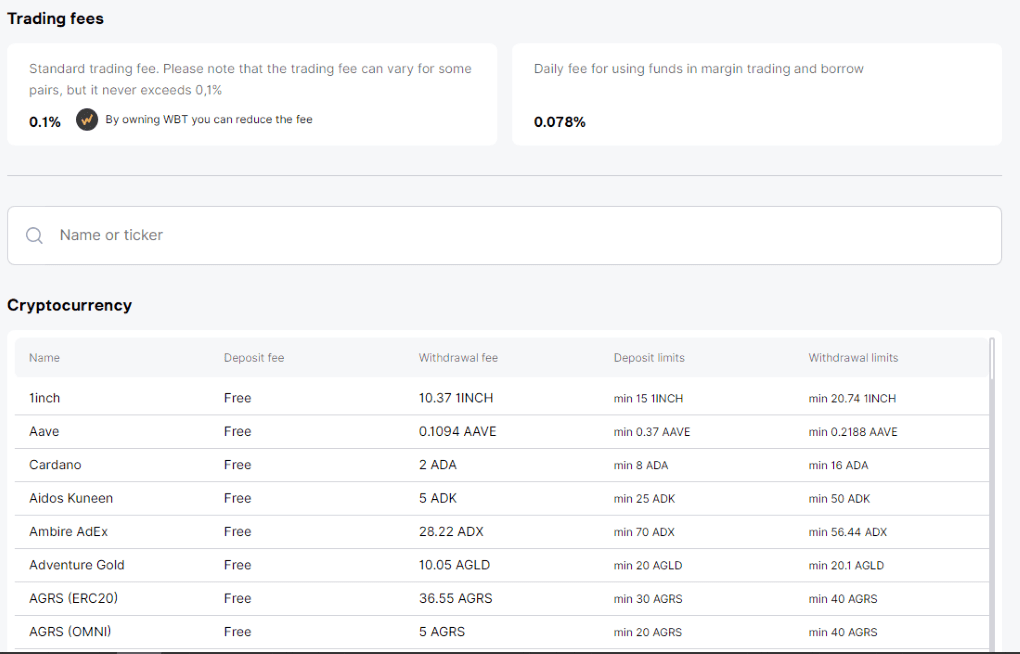The height and width of the screenshot is (654, 1020).
Task: Select the Ambire AdEx row name
Action: click(68, 532)
